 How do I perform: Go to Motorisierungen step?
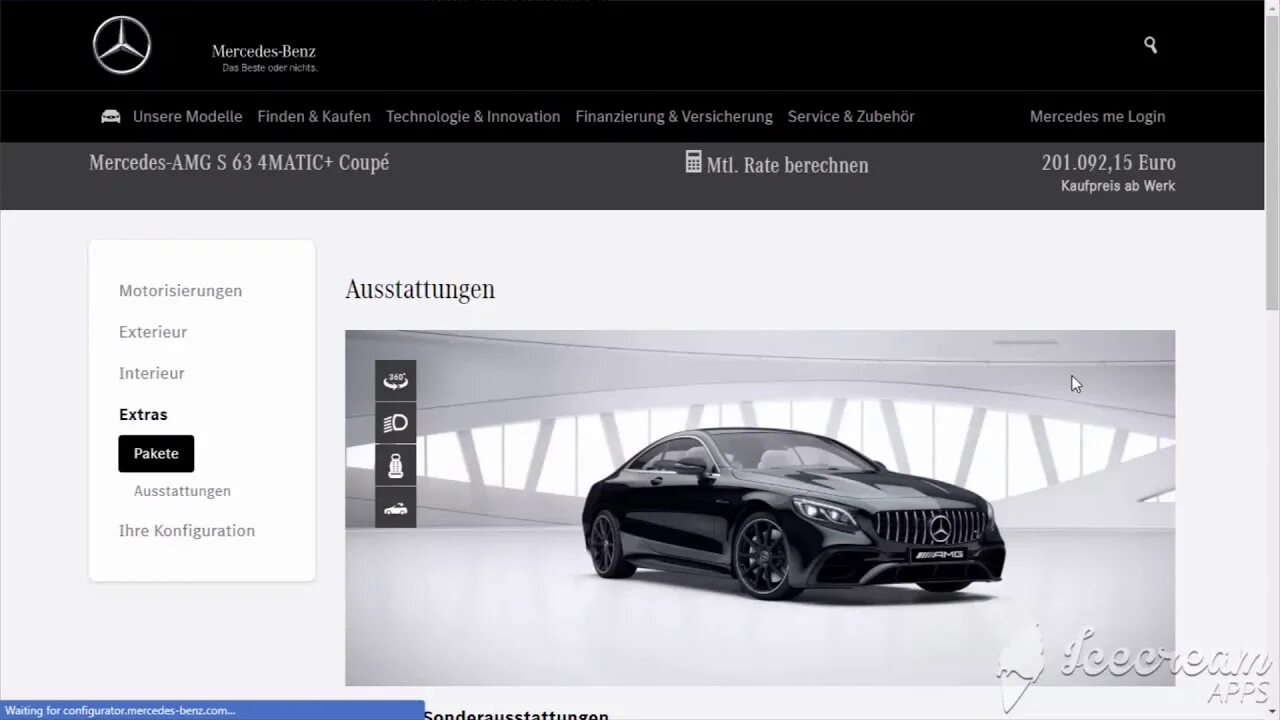(181, 291)
